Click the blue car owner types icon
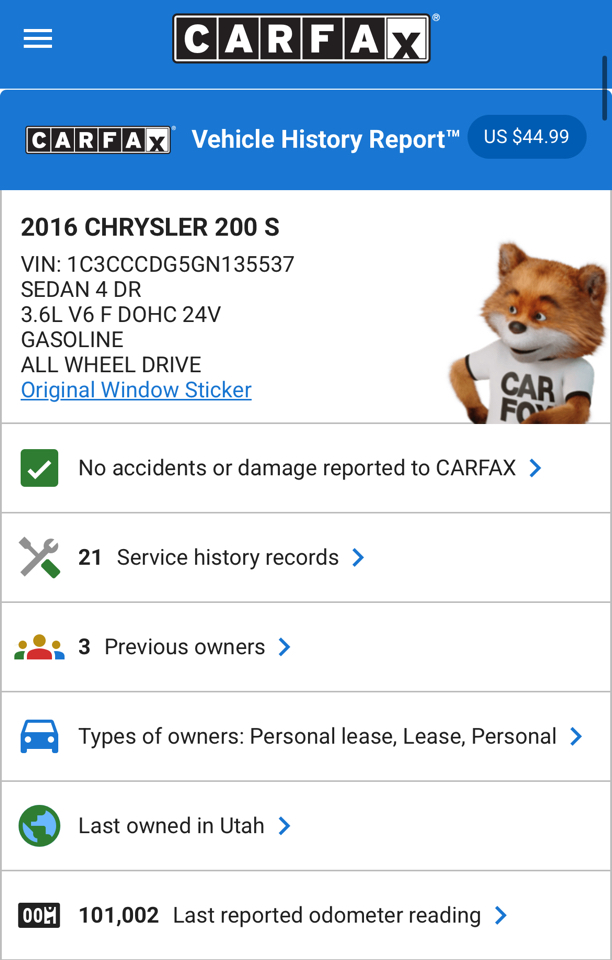This screenshot has height=960, width=612. point(39,737)
